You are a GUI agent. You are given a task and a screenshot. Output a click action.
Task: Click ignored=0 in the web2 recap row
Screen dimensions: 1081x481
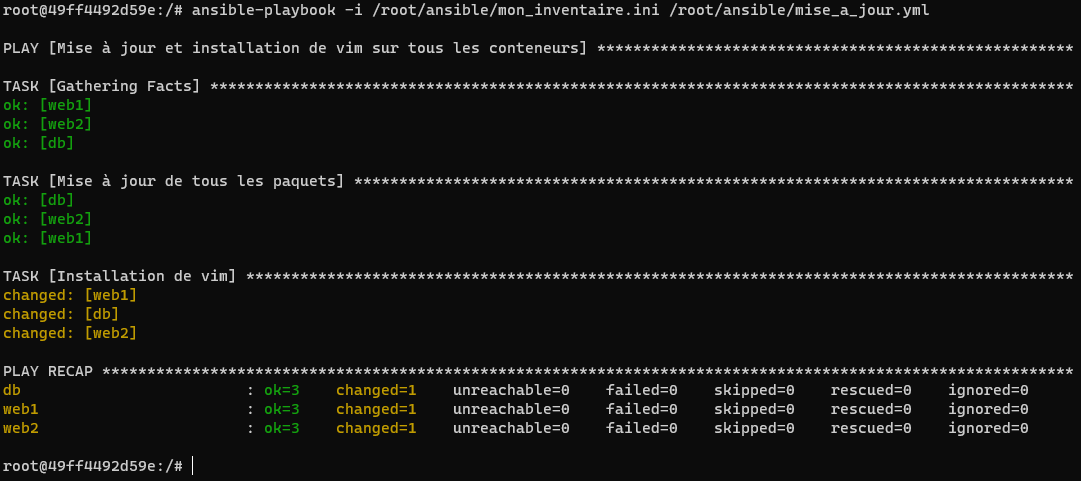988,428
